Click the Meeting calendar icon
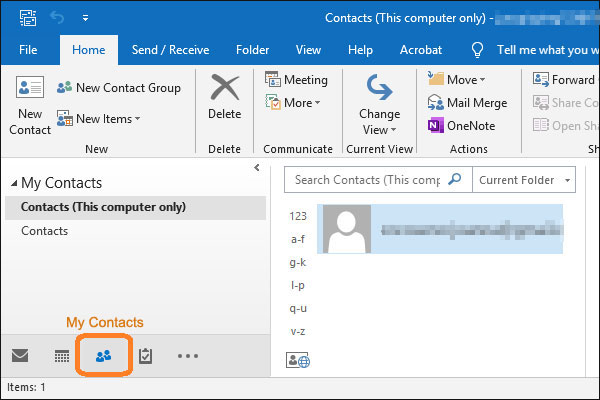This screenshot has width=600, height=400. pos(273,79)
